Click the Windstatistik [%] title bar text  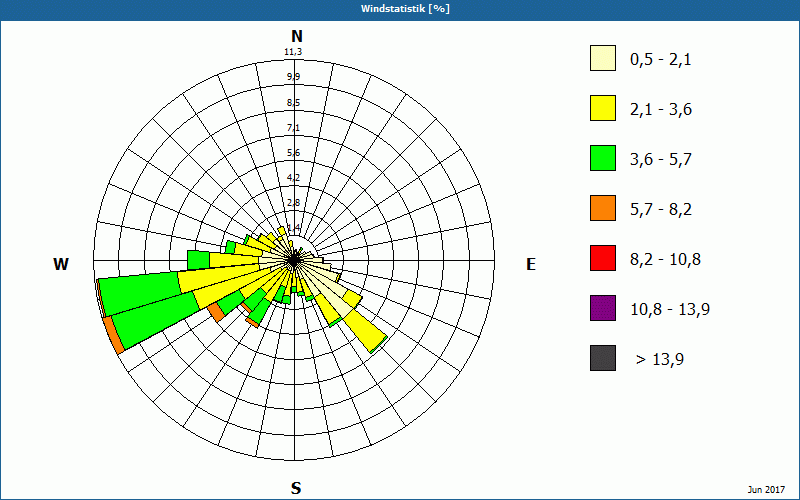(405, 9)
